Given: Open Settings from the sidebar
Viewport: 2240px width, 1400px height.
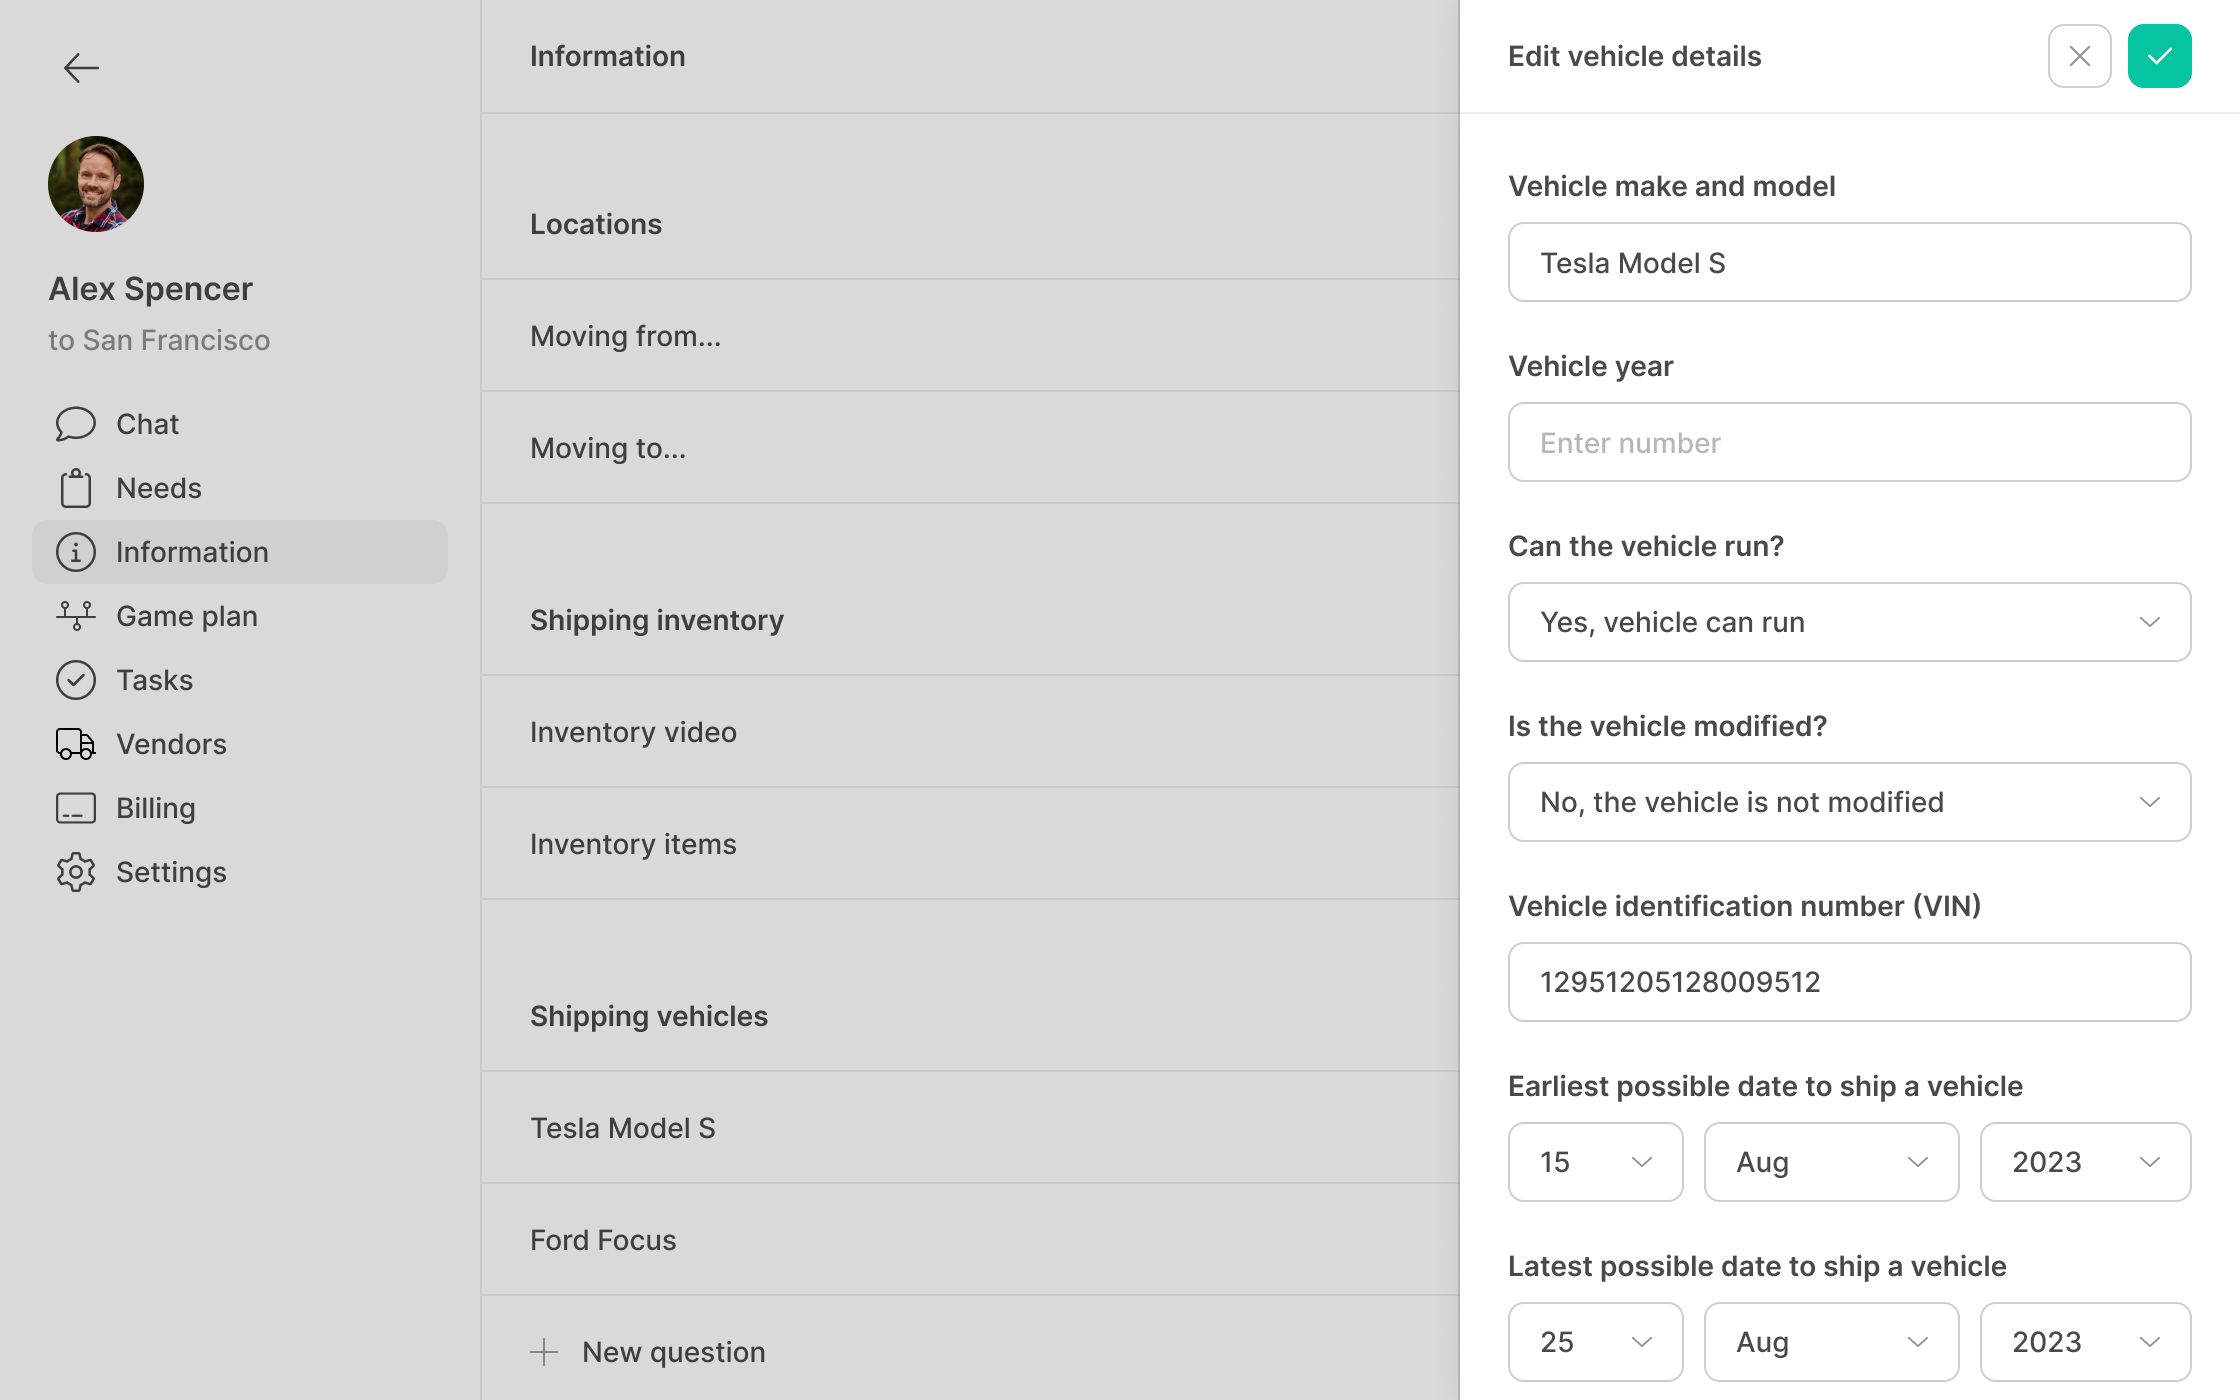Looking at the screenshot, I should point(171,872).
